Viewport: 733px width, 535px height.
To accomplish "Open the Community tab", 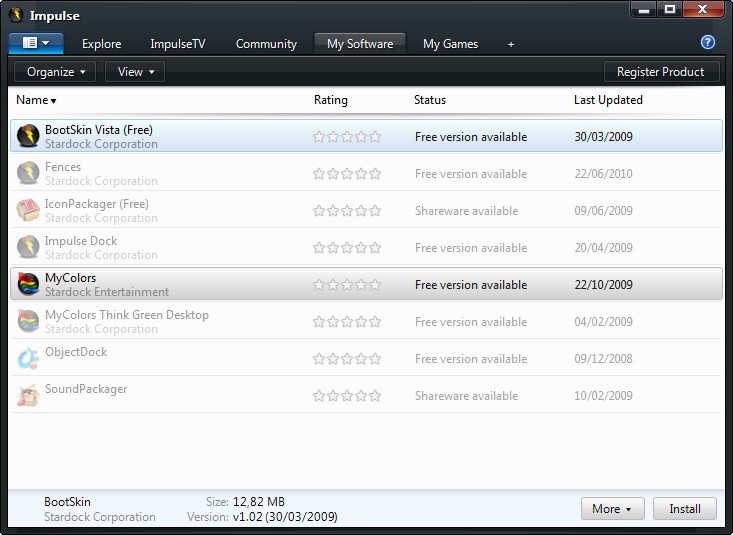I will click(x=266, y=44).
